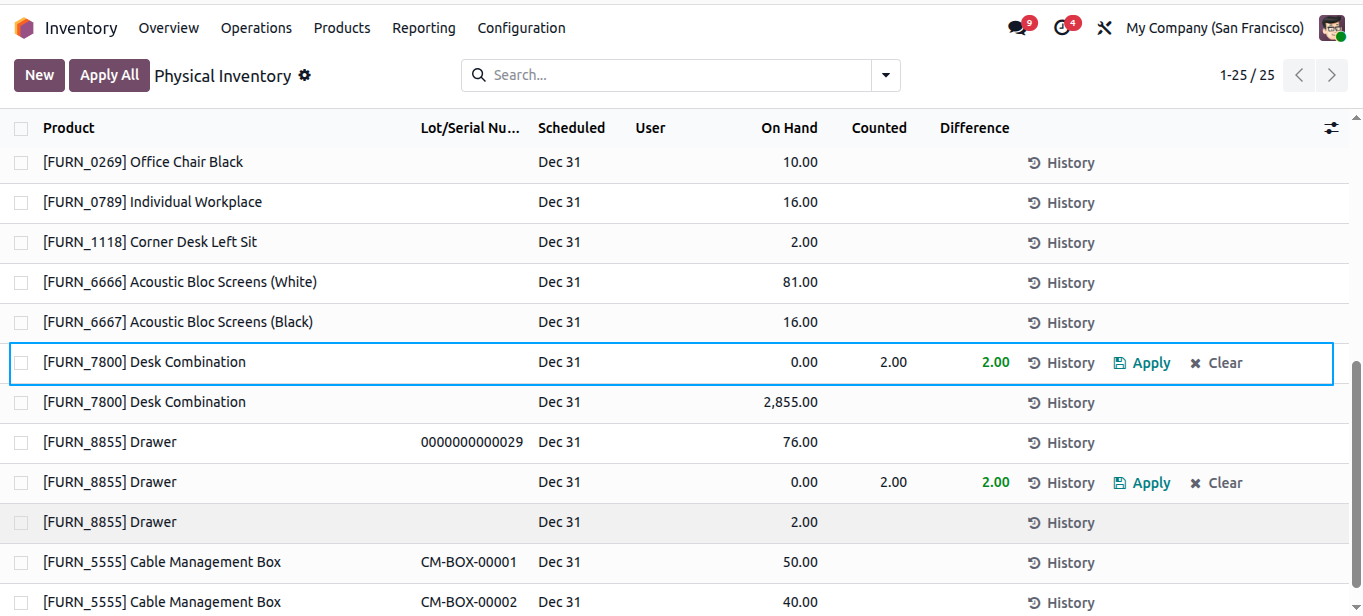Clear the count for highlighted Desk Combination row
Viewport: 1363px width, 616px height.
1216,363
